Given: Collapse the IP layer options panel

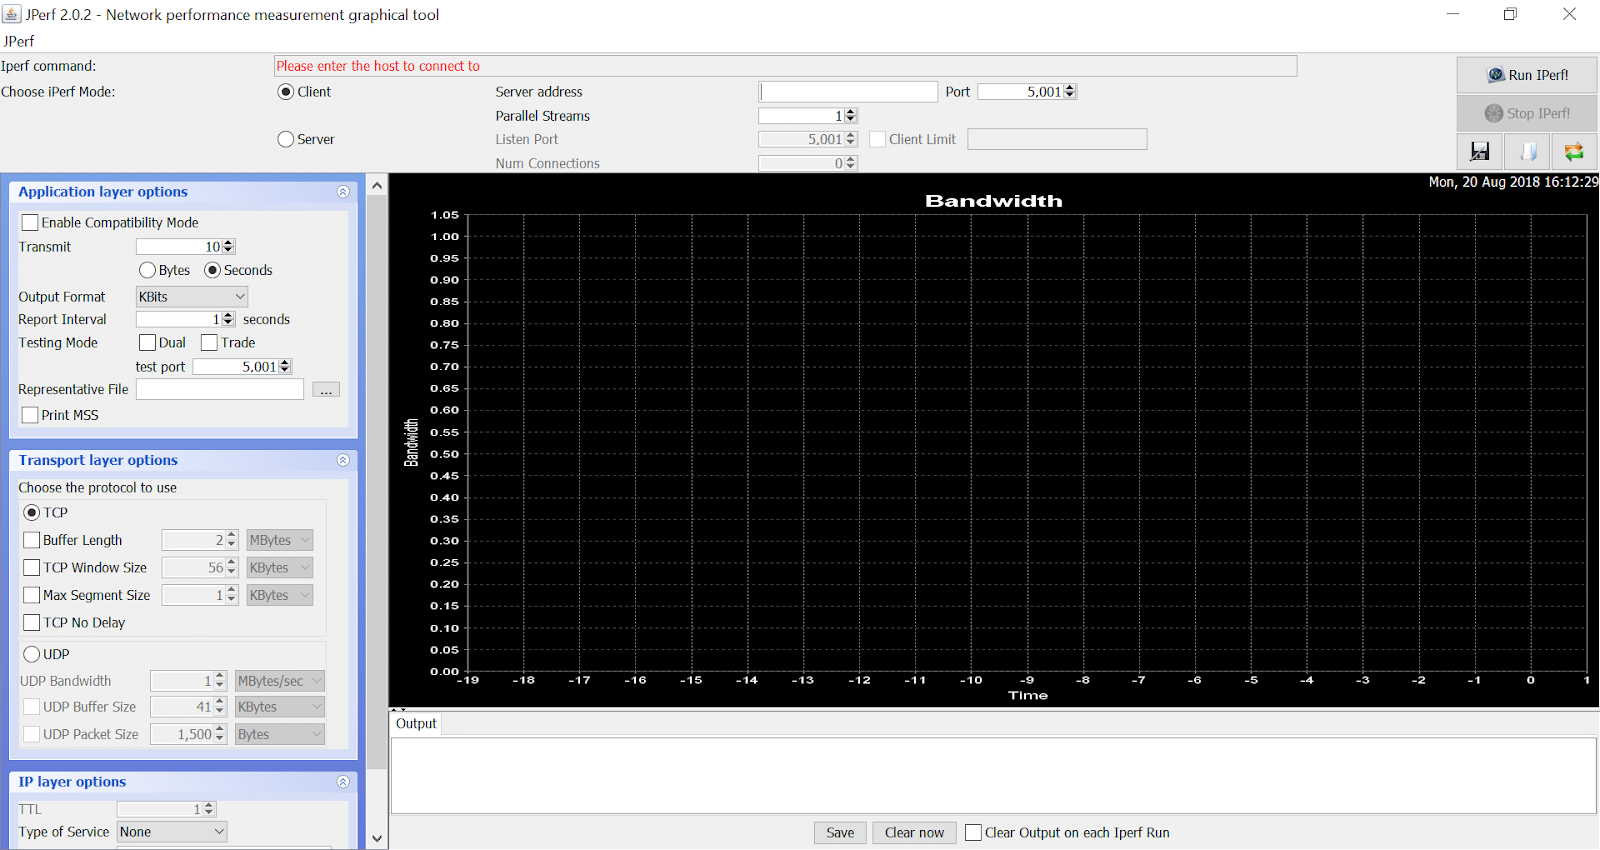Looking at the screenshot, I should 343,782.
